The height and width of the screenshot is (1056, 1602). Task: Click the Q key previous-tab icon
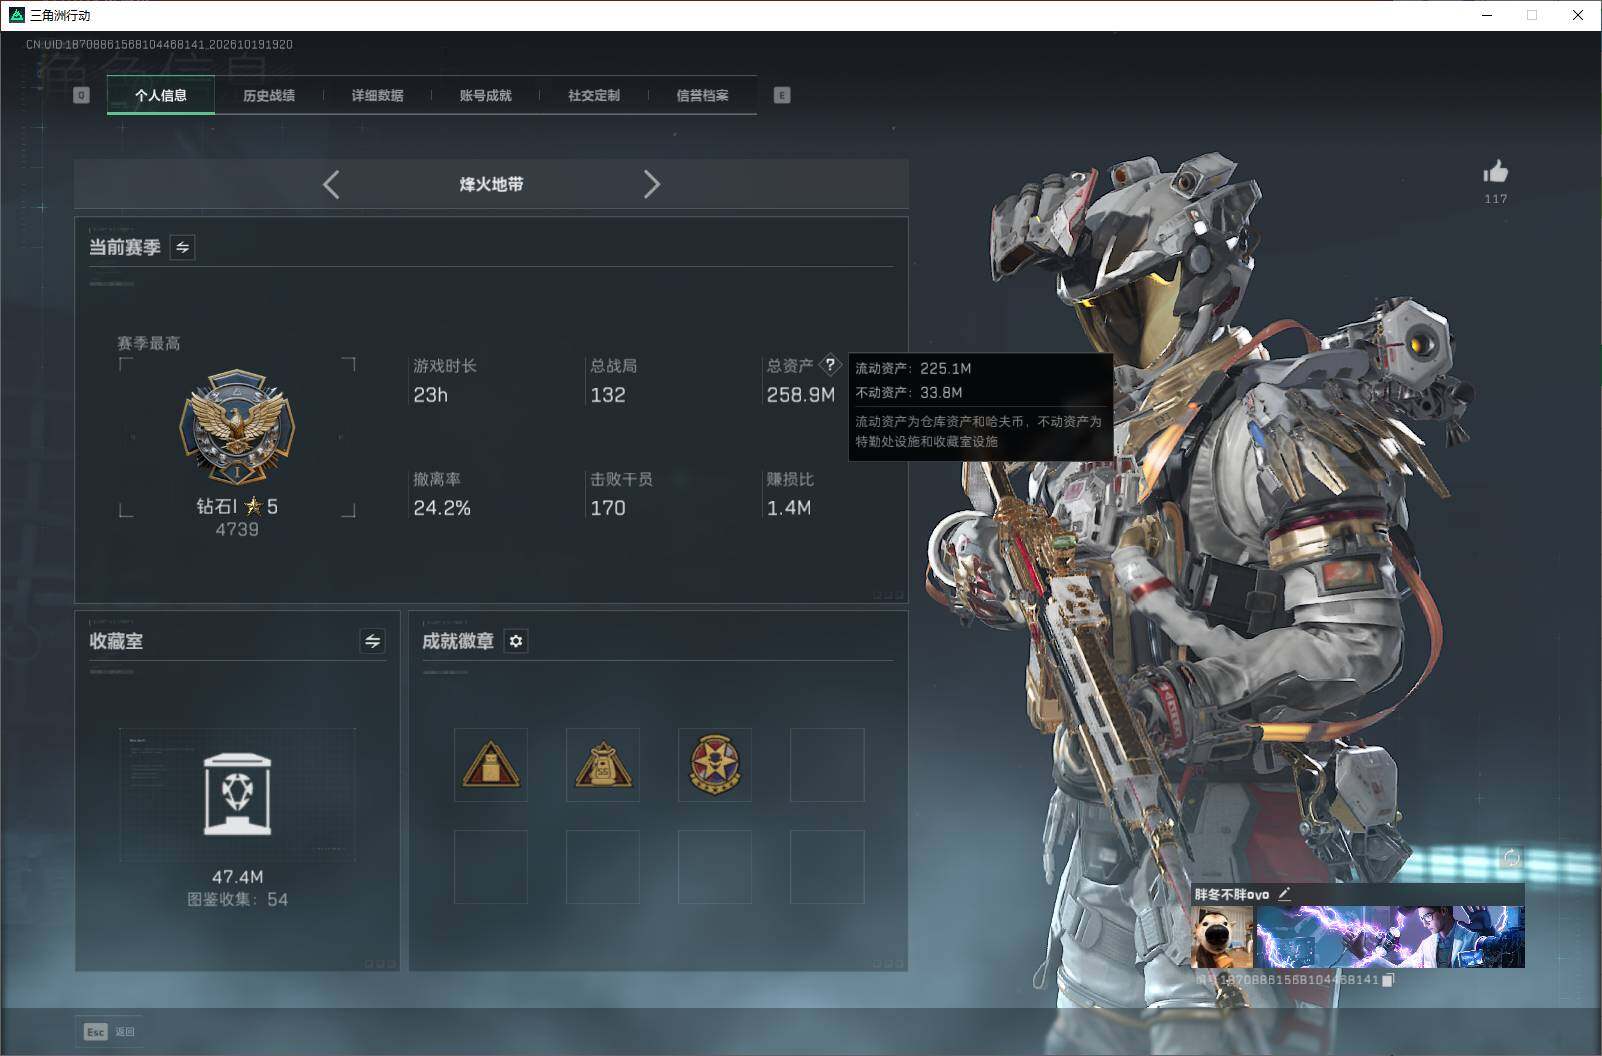pos(82,95)
